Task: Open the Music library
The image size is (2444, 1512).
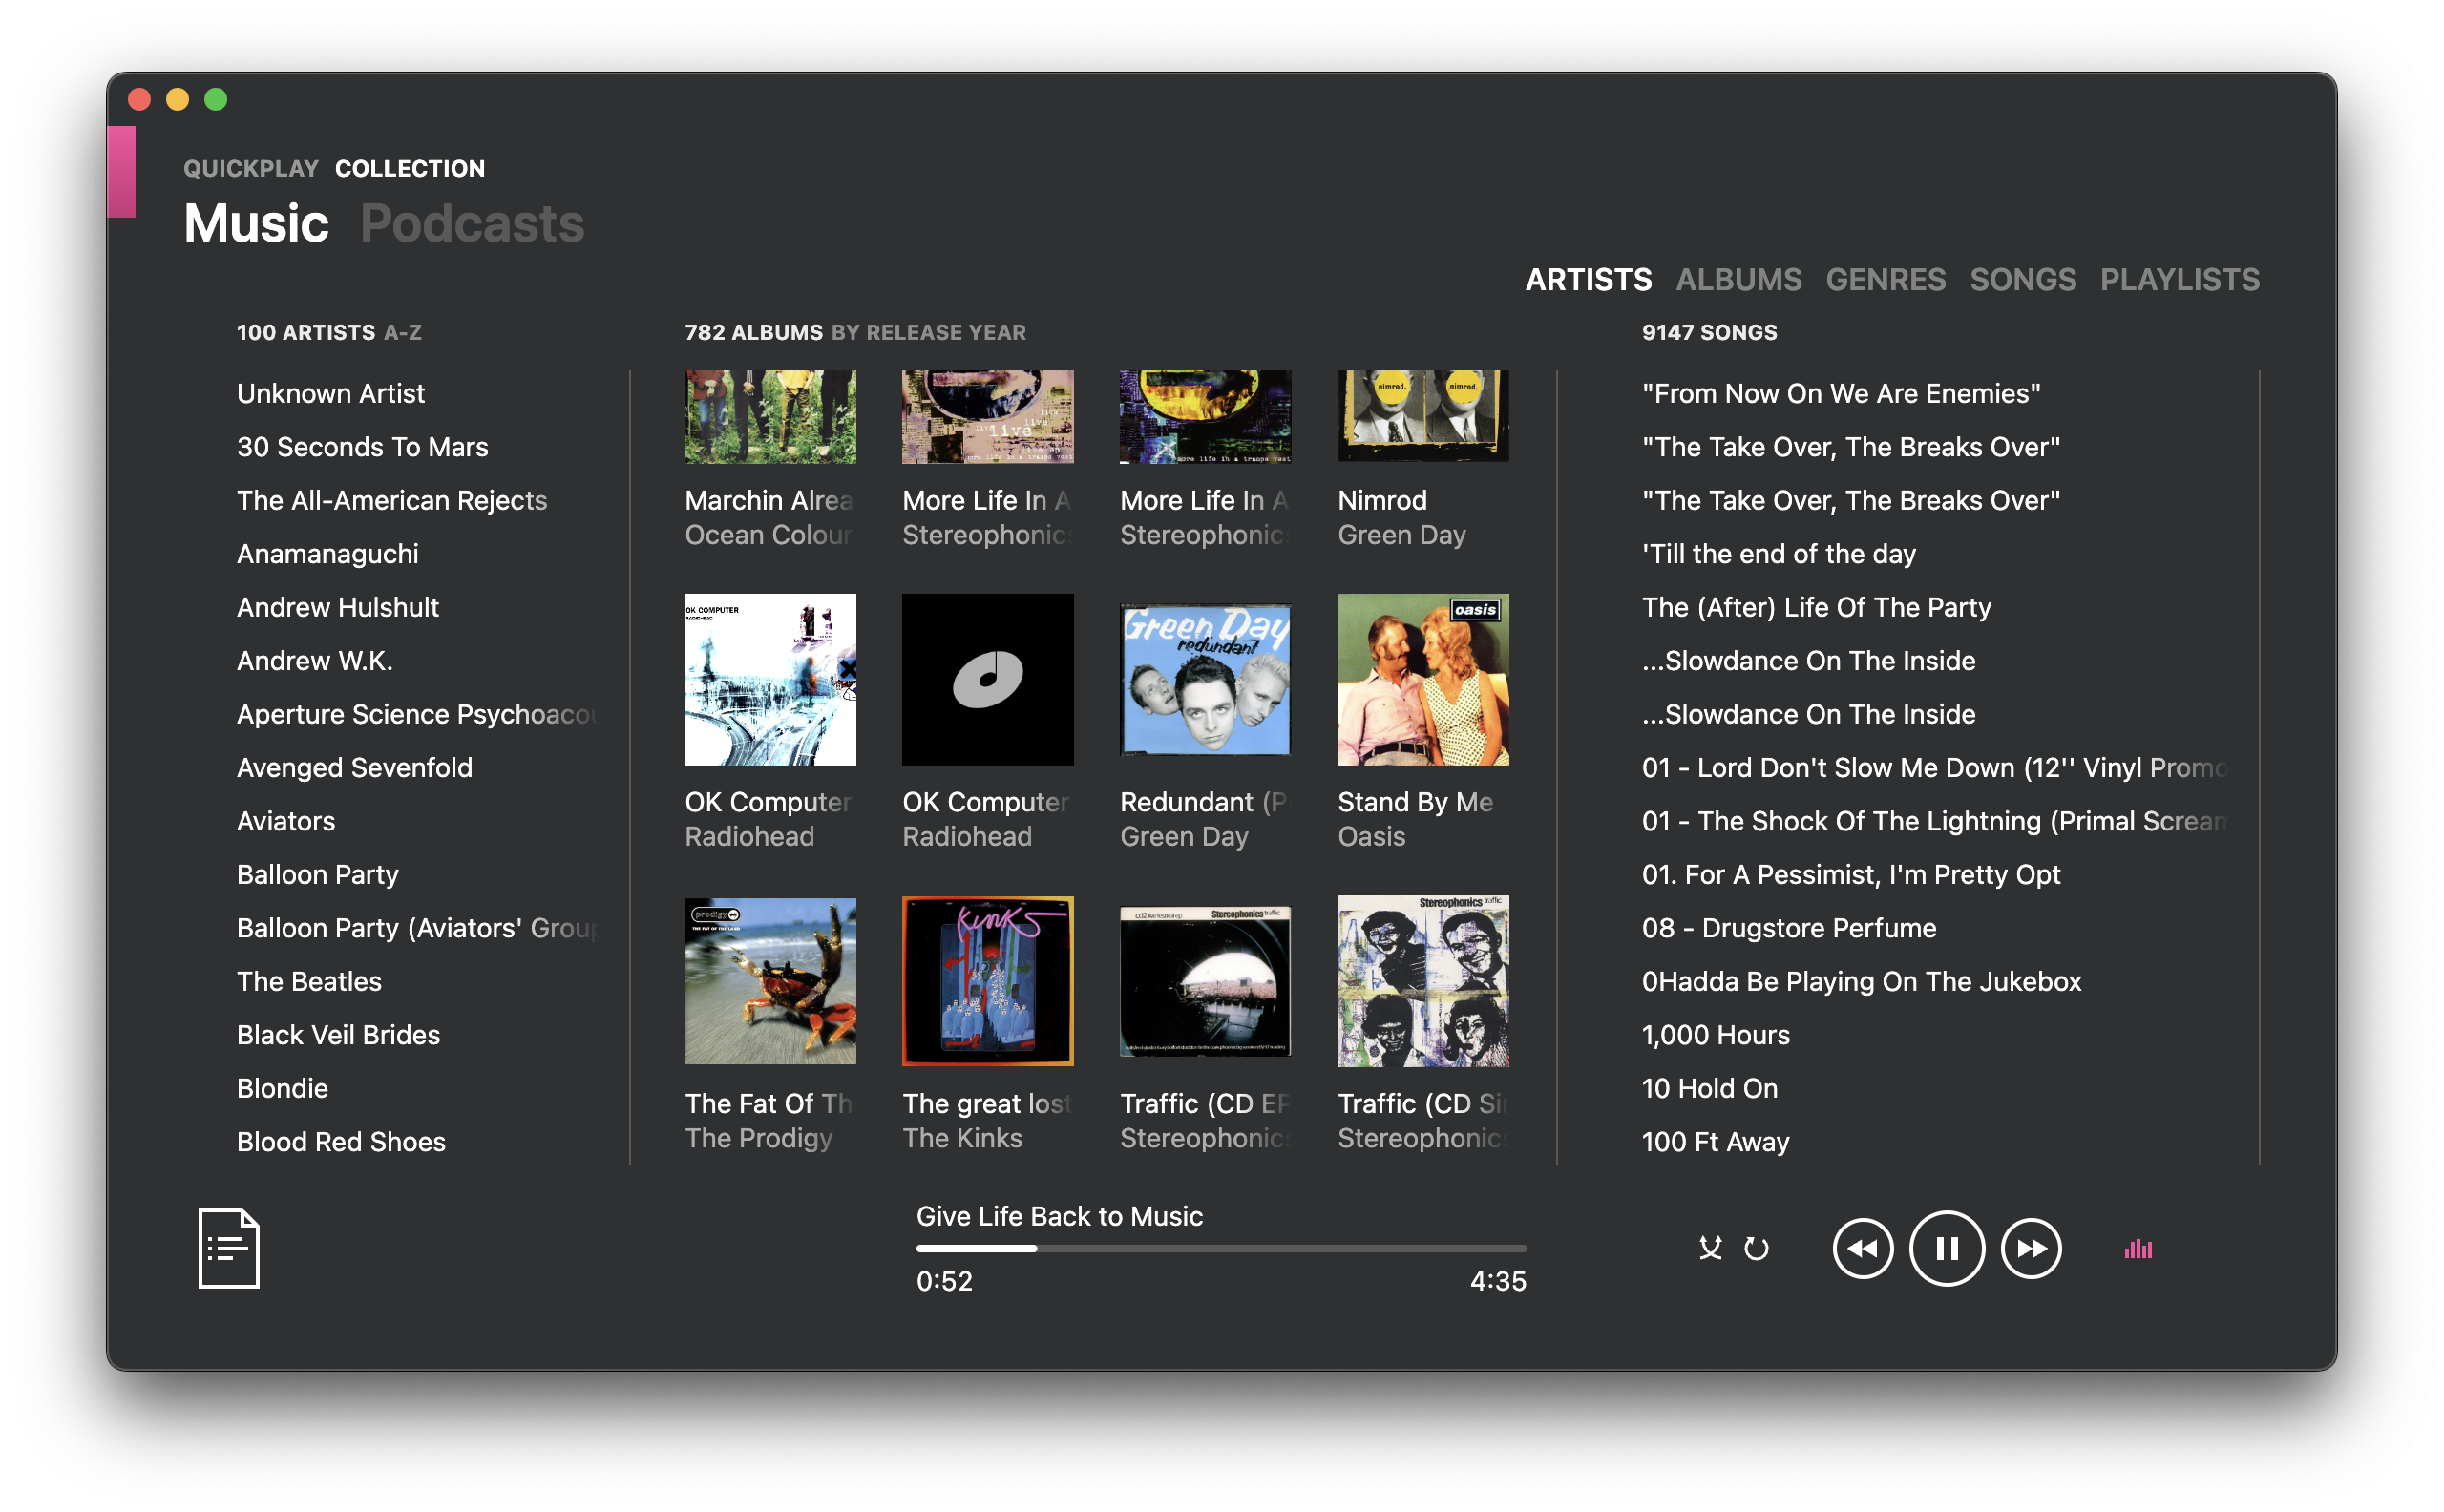Action: point(256,223)
